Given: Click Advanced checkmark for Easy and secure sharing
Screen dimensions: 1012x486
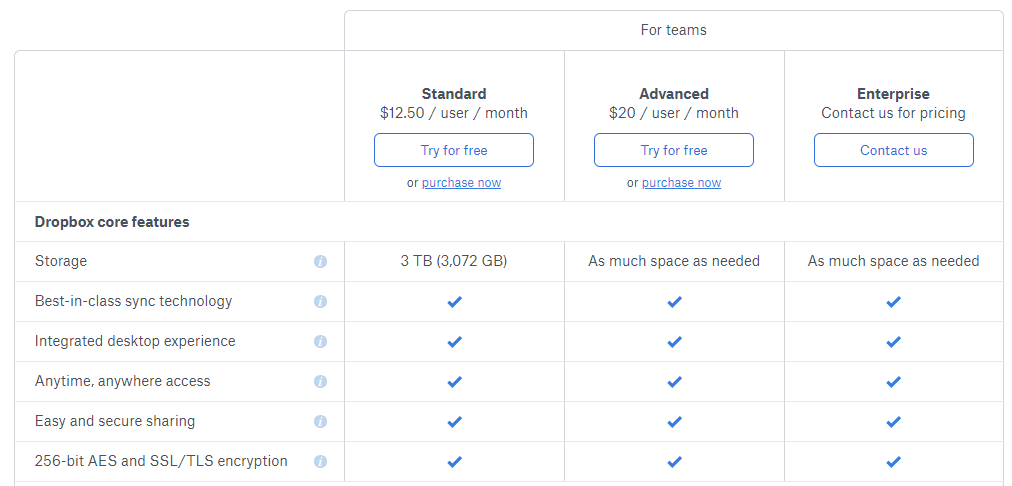Looking at the screenshot, I should (674, 421).
